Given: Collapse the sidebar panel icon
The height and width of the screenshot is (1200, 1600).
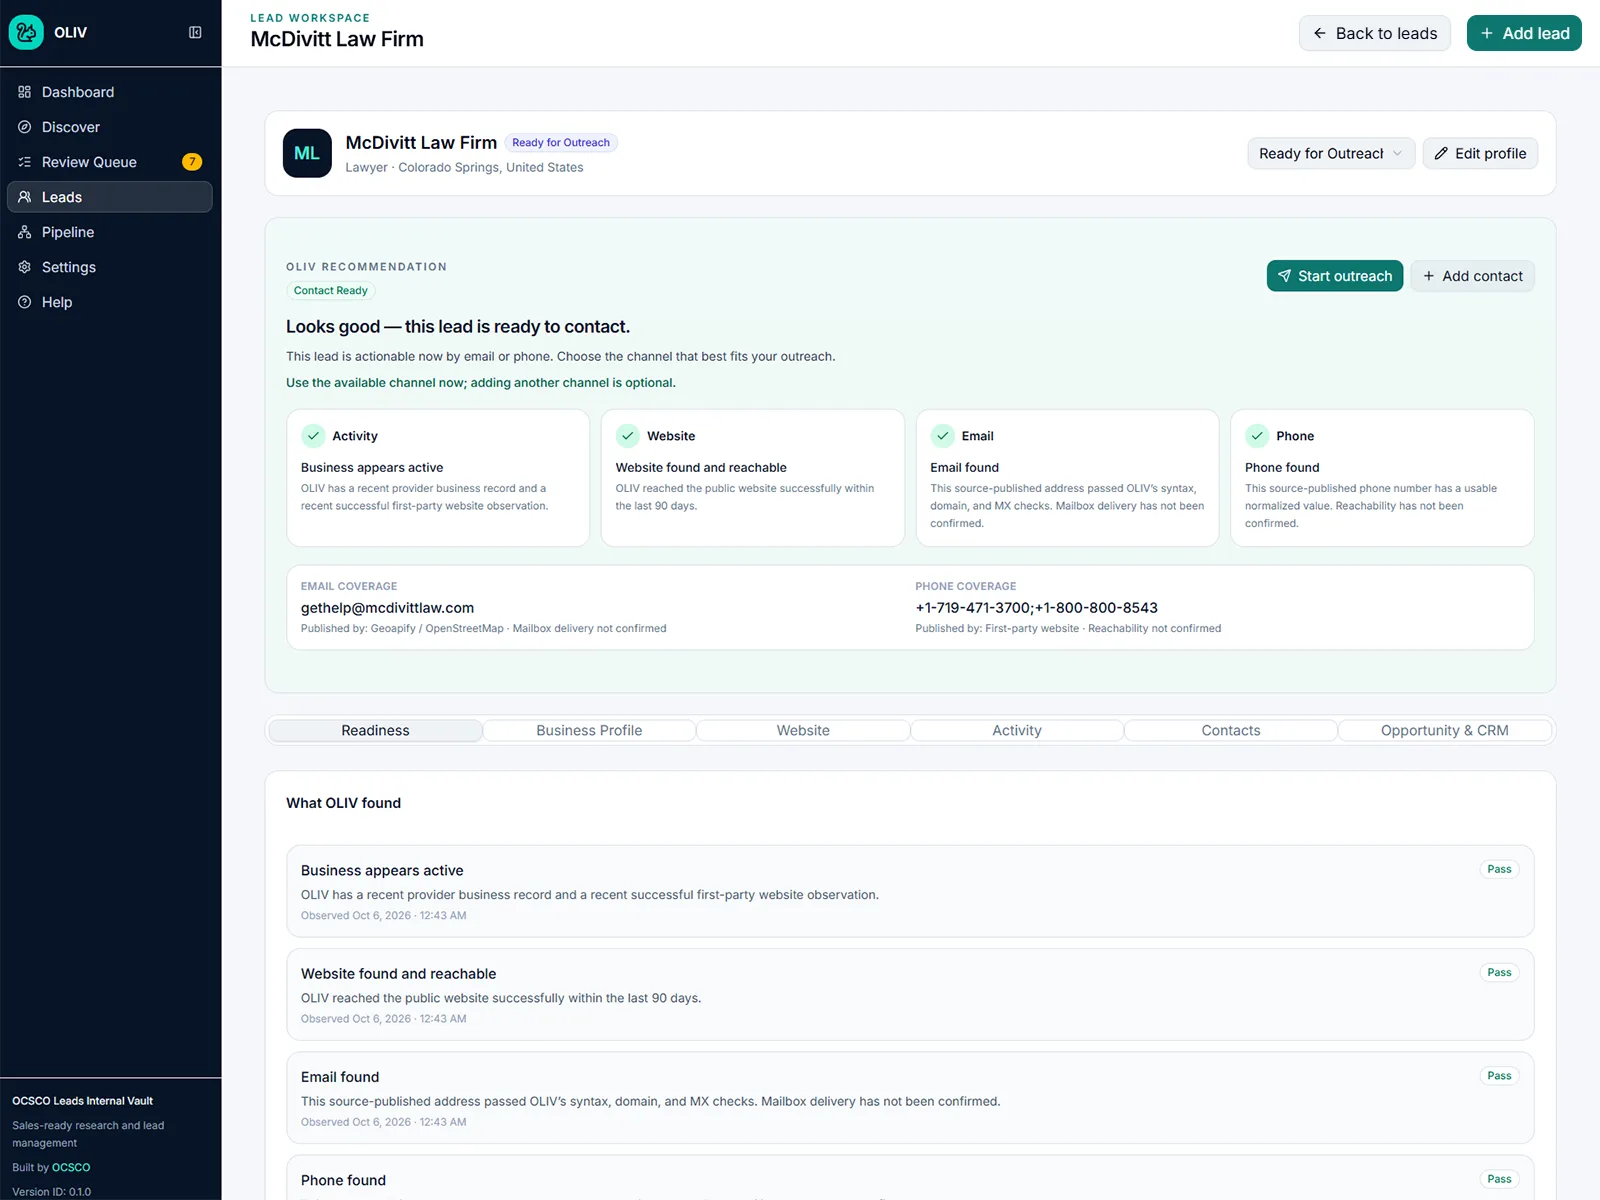Looking at the screenshot, I should pyautogui.click(x=195, y=32).
